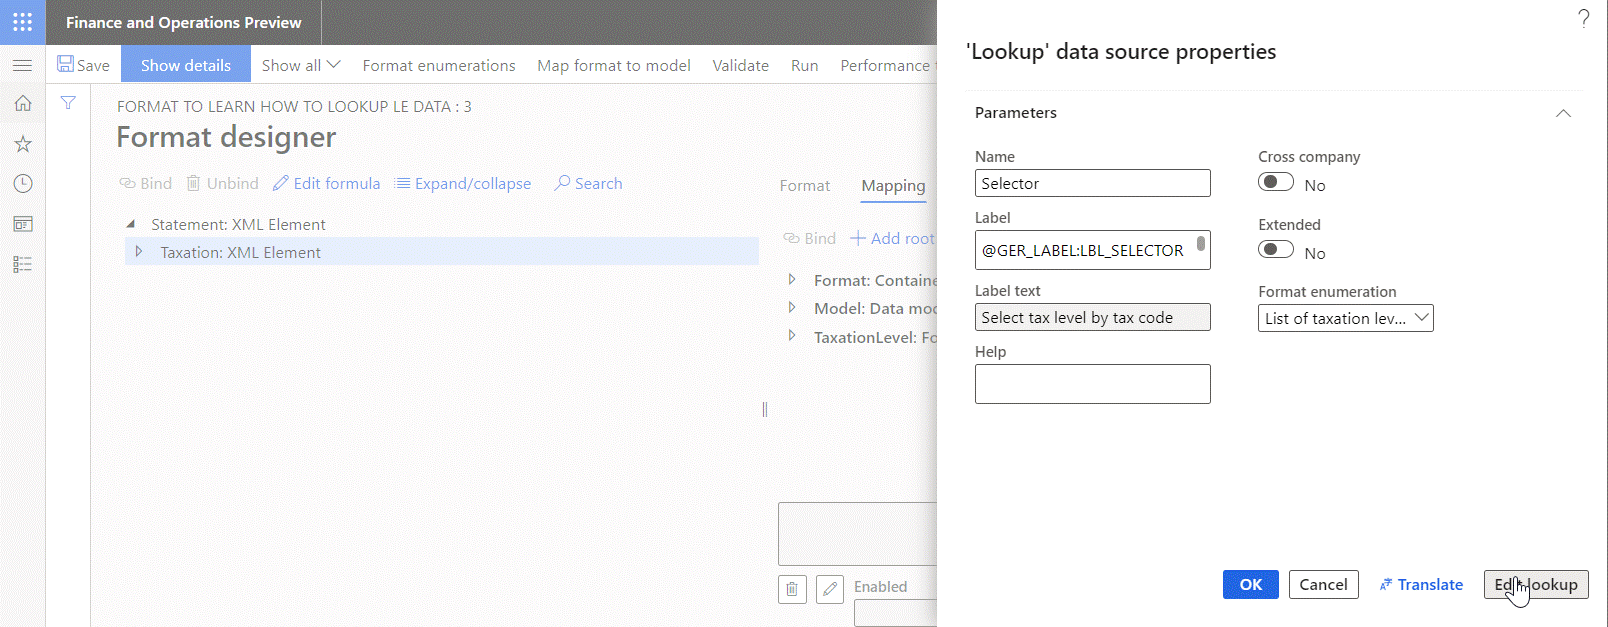1608x627 pixels.
Task: Click the Show details button
Action: [x=186, y=65]
